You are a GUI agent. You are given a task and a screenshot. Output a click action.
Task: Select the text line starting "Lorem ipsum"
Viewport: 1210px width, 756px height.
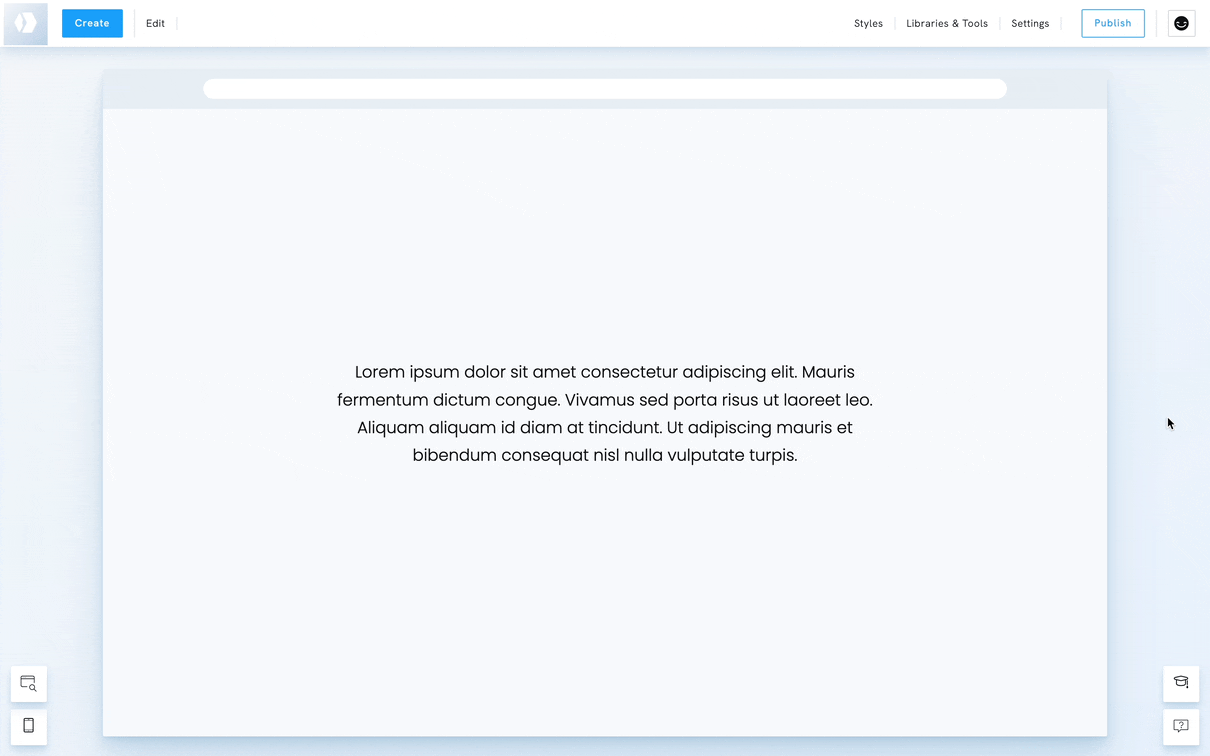click(x=604, y=372)
